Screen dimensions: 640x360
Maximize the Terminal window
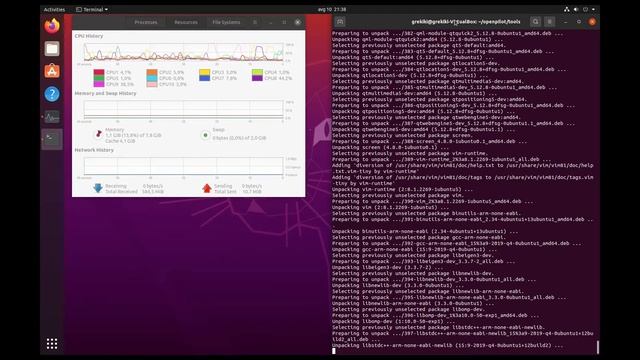(x=579, y=22)
